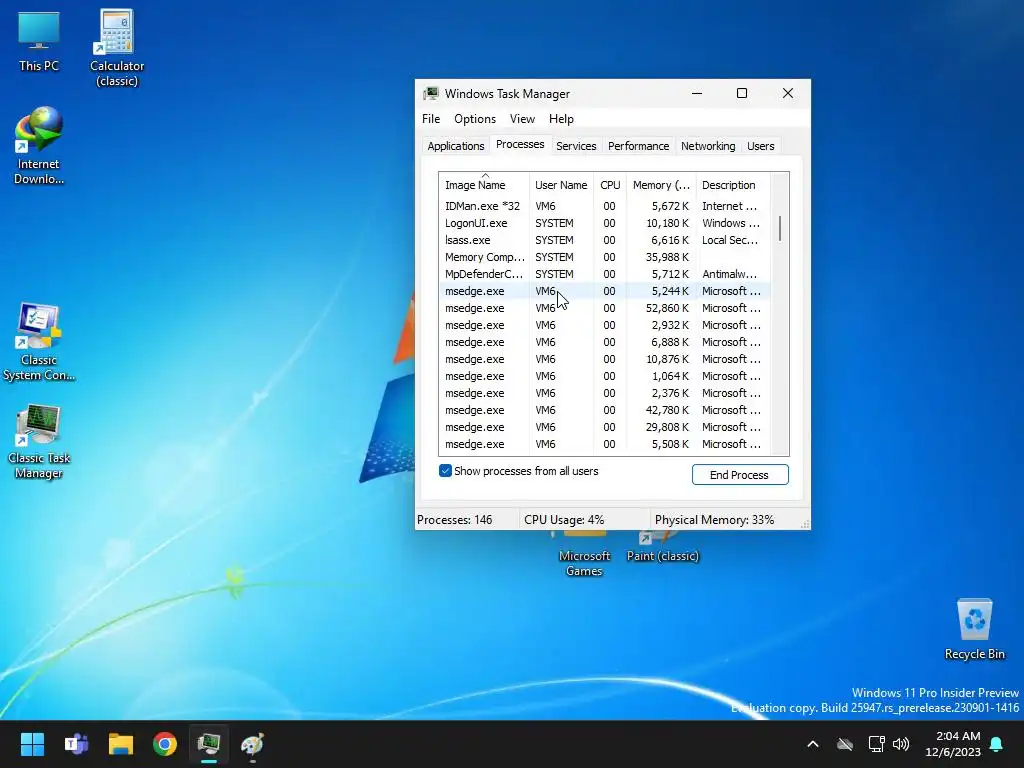The image size is (1024, 768).
Task: Click the OneDrive cloud tray icon
Action: point(845,744)
